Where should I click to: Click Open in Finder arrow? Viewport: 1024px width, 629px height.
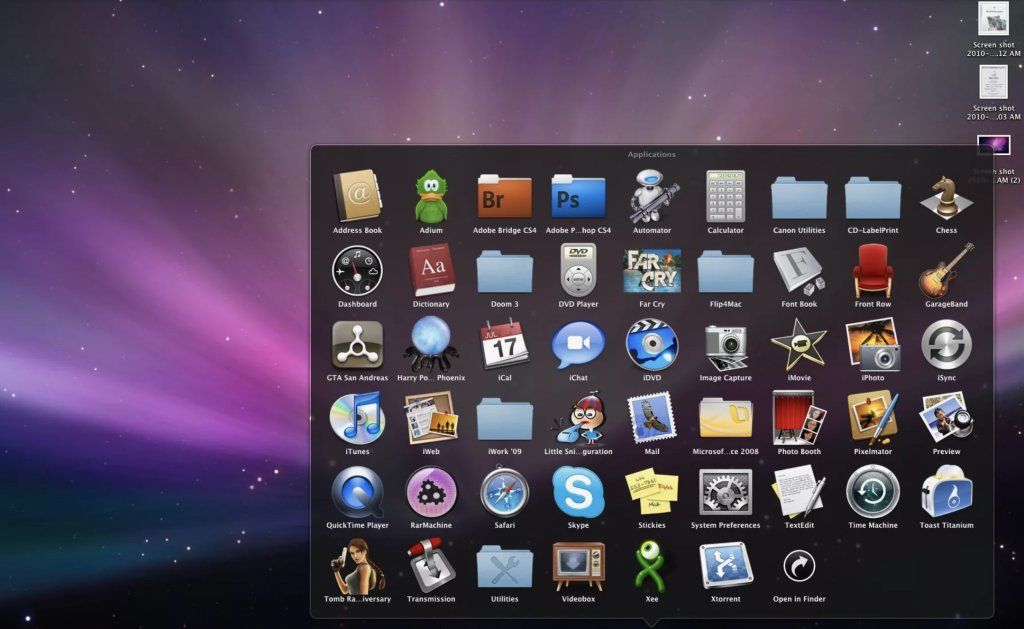pyautogui.click(x=799, y=566)
